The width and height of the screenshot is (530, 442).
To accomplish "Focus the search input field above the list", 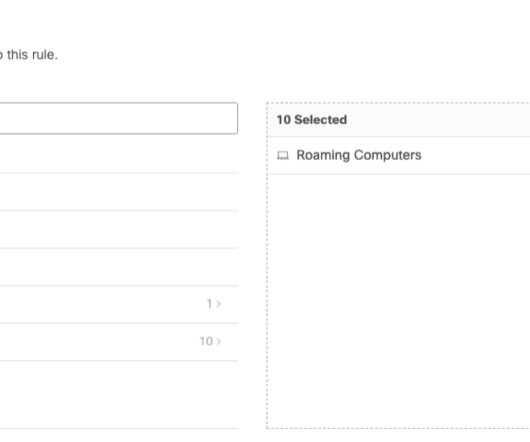I will click(x=118, y=118).
